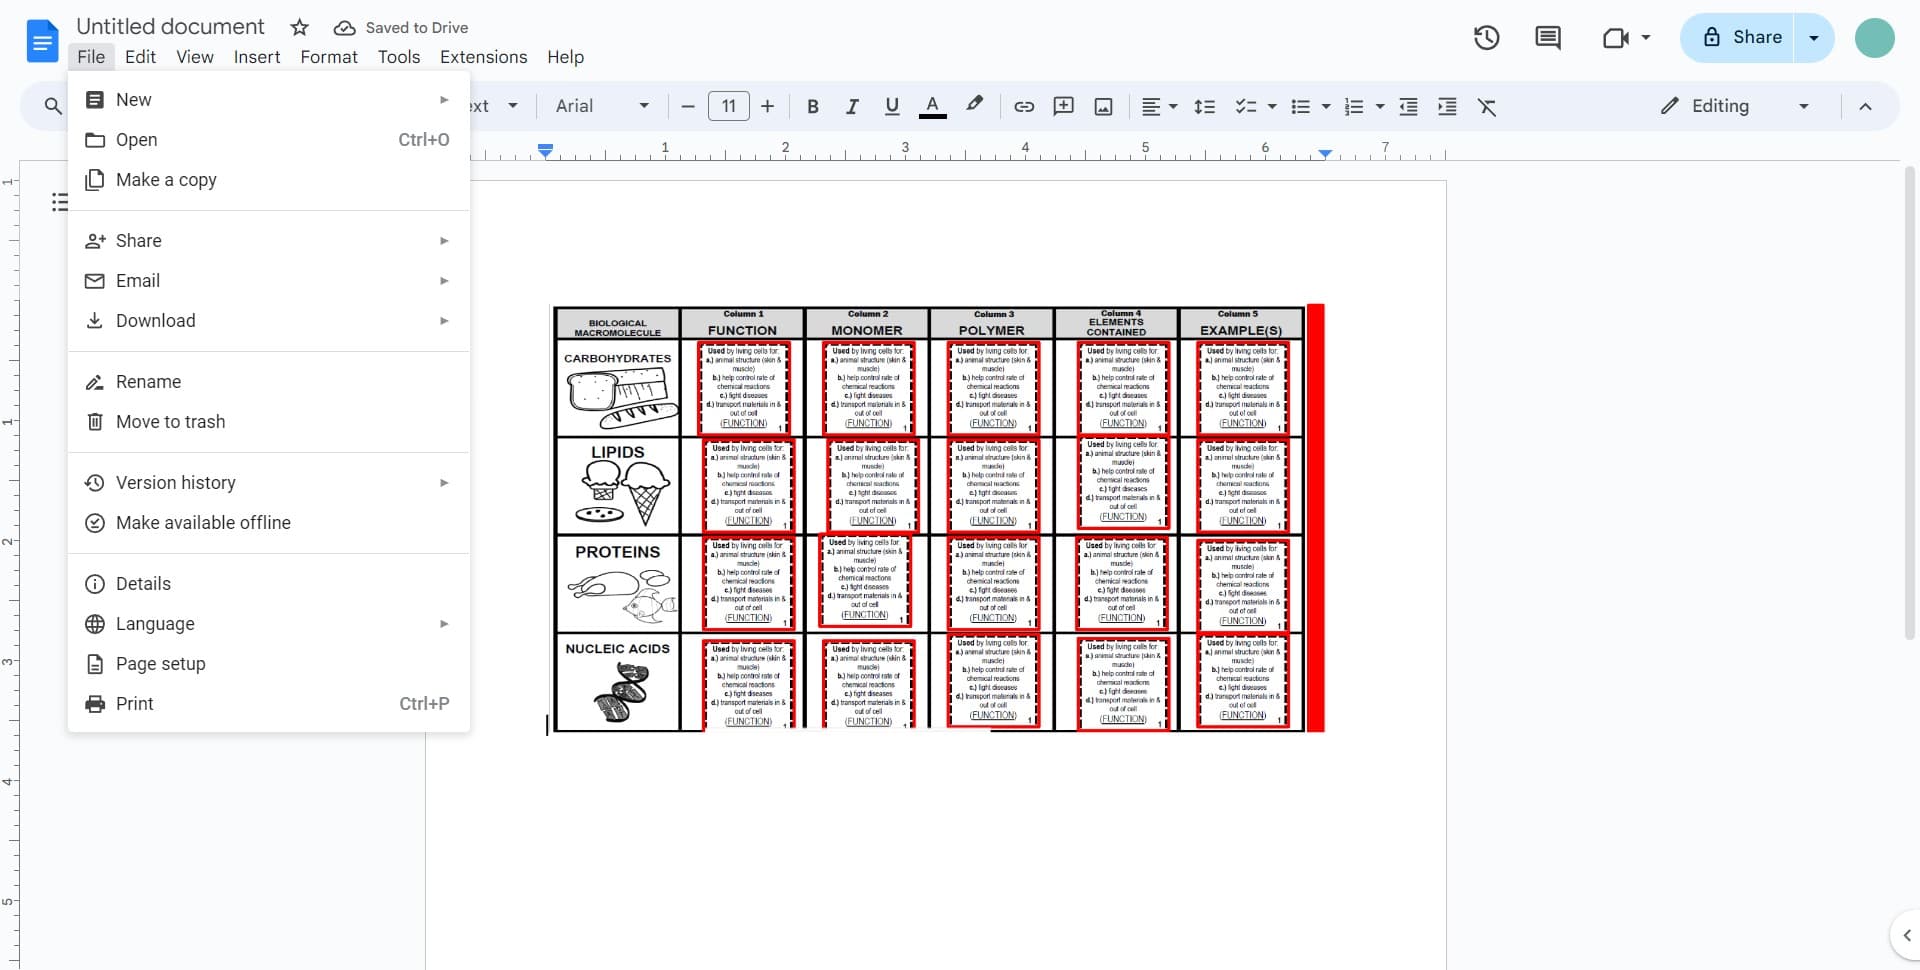Viewport: 1920px width, 970px height.
Task: Star the document as a favorite
Action: 299,27
